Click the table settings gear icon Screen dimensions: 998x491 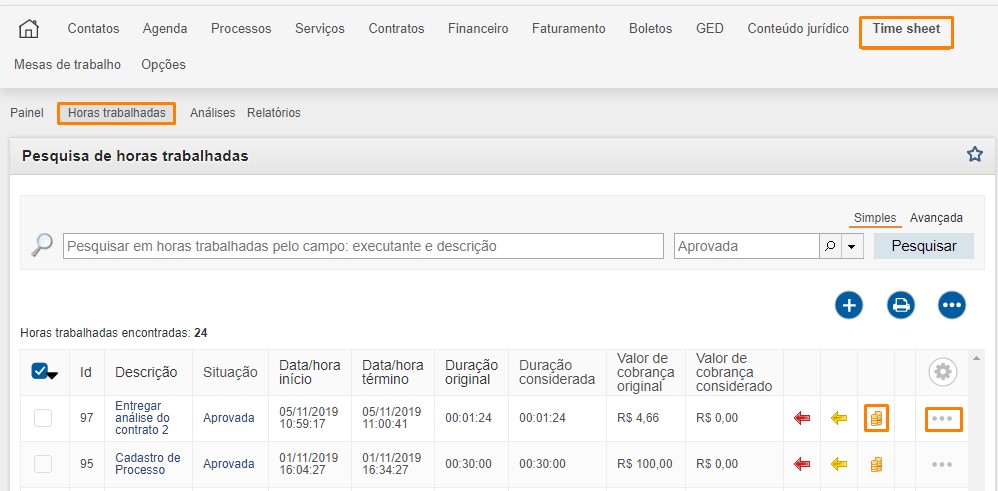pos(942,372)
